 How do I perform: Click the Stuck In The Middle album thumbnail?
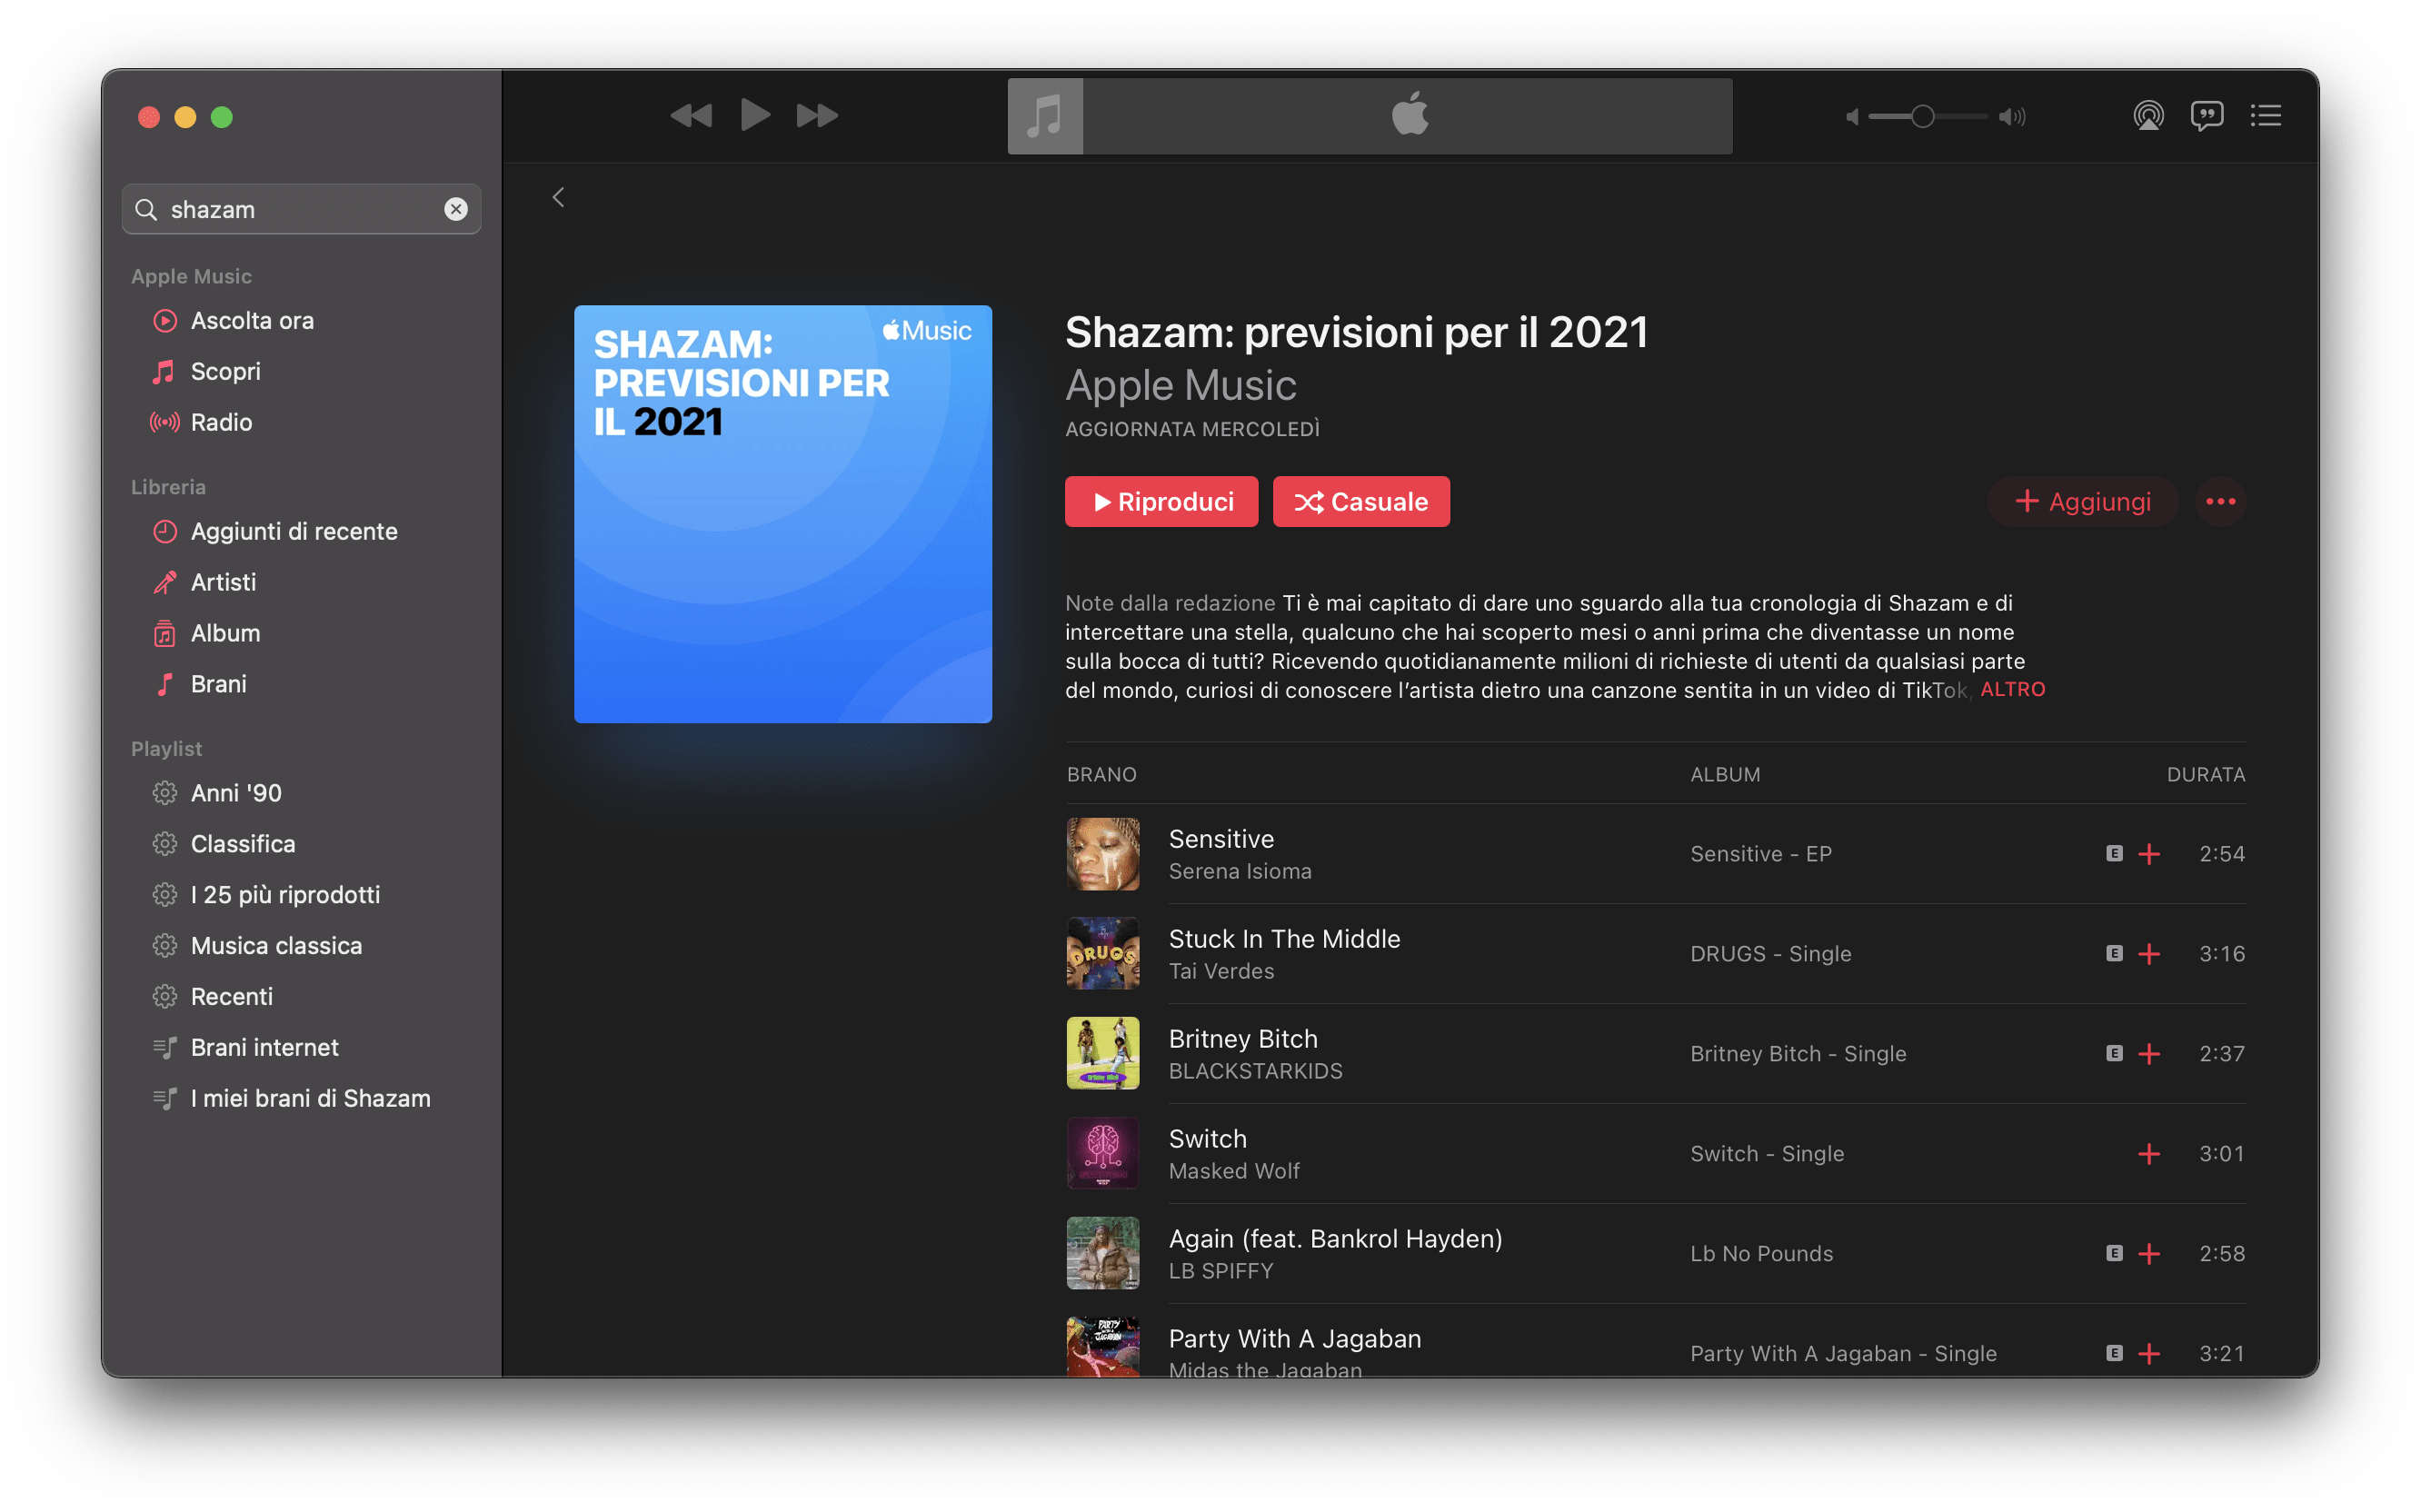(x=1102, y=953)
